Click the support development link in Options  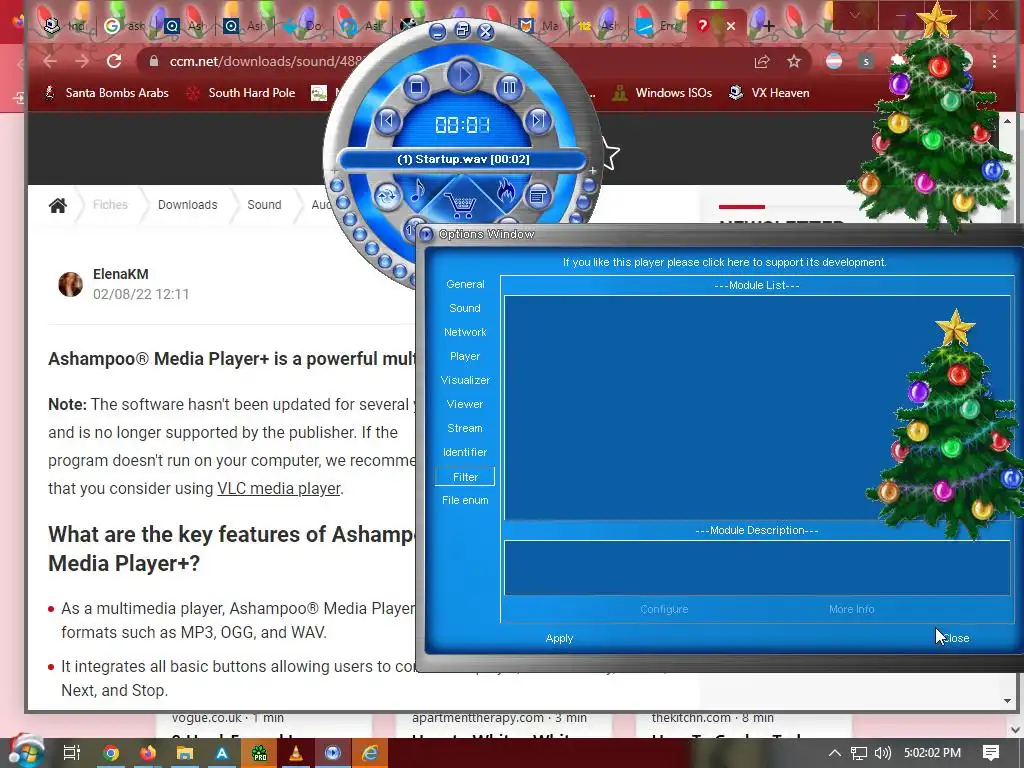click(x=725, y=262)
